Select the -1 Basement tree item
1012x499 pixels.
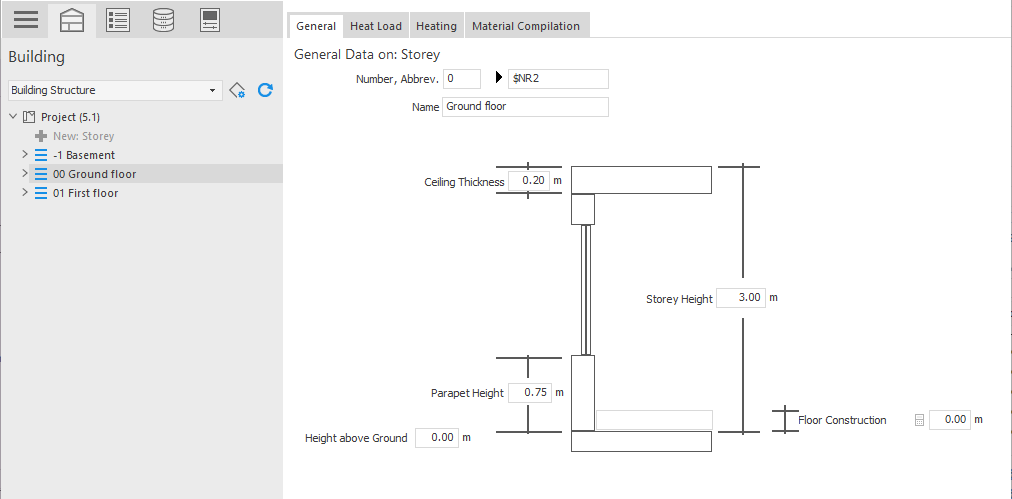[x=84, y=155]
